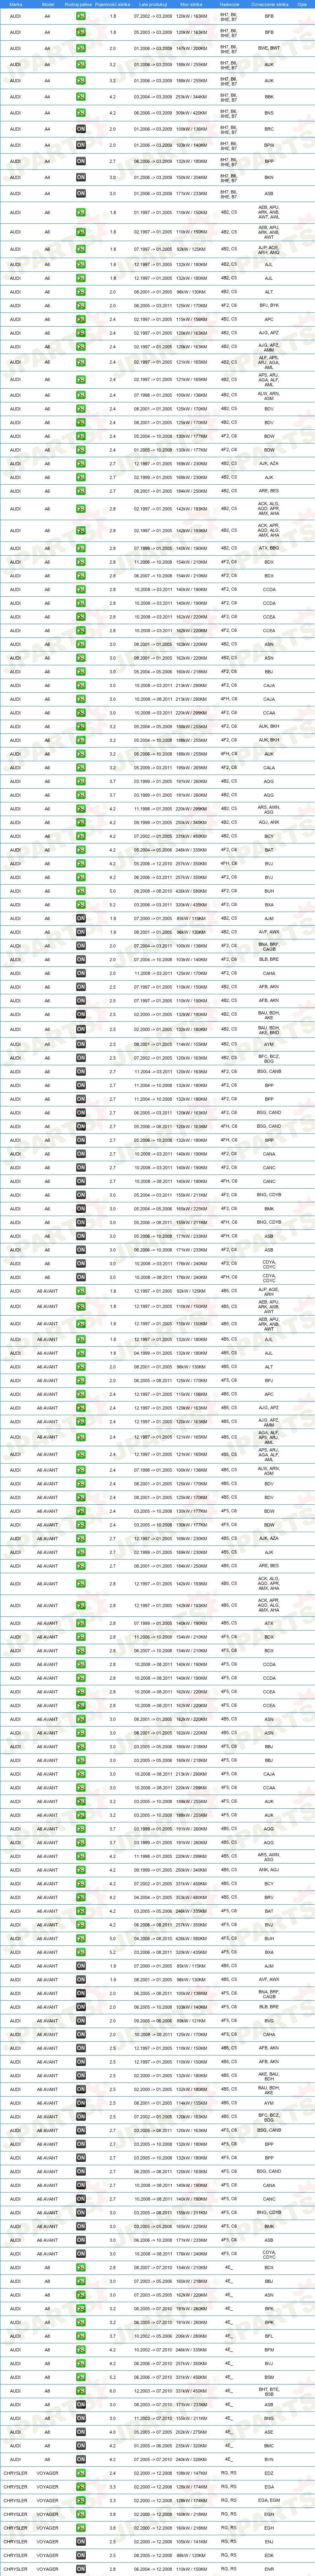Click the diesel ON icon in Voyager ENJ row
This screenshot has height=2576, width=315.
(x=81, y=2541)
